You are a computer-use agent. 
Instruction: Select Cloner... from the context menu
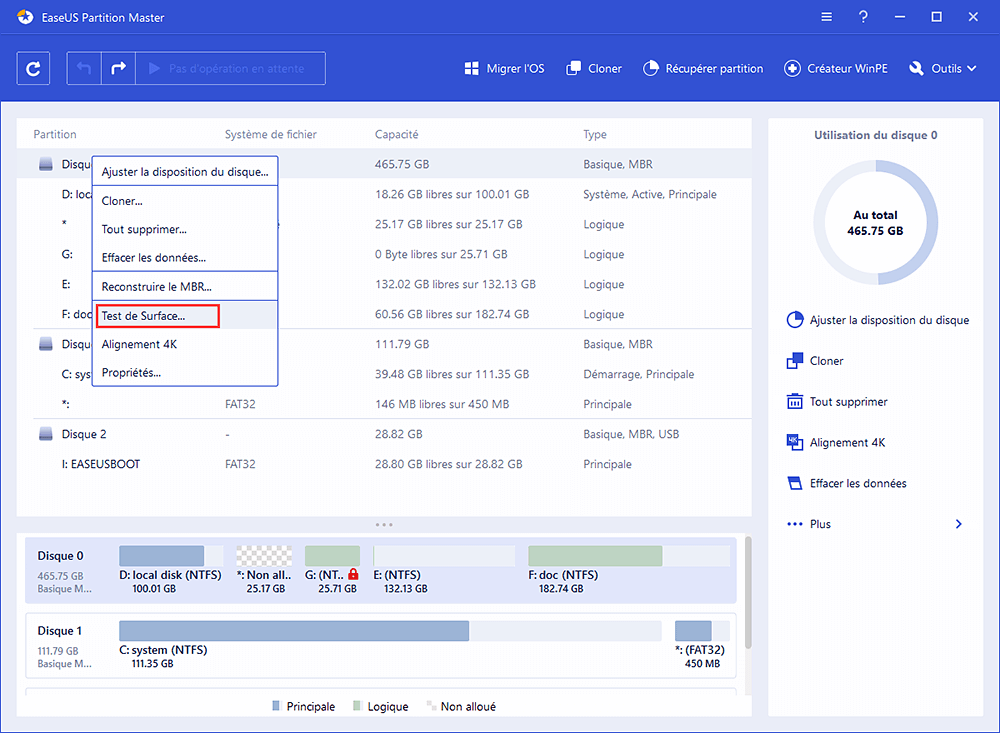click(x=185, y=201)
